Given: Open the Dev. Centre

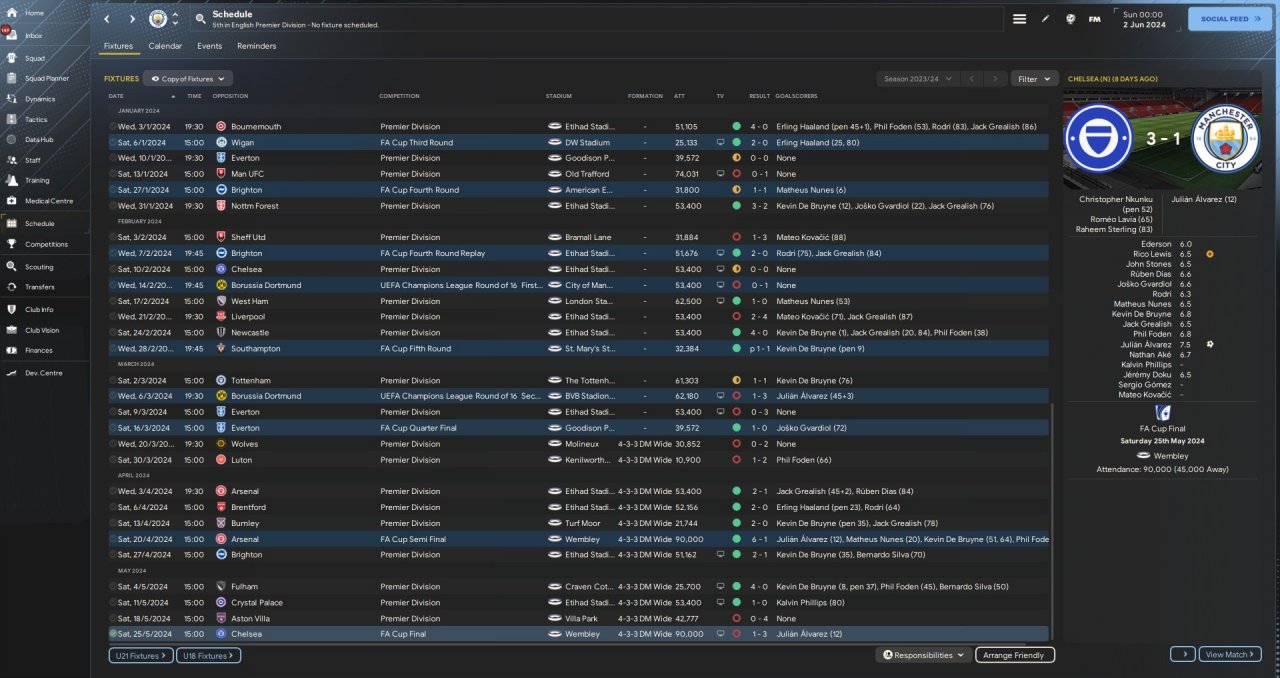Looking at the screenshot, I should pyautogui.click(x=43, y=373).
